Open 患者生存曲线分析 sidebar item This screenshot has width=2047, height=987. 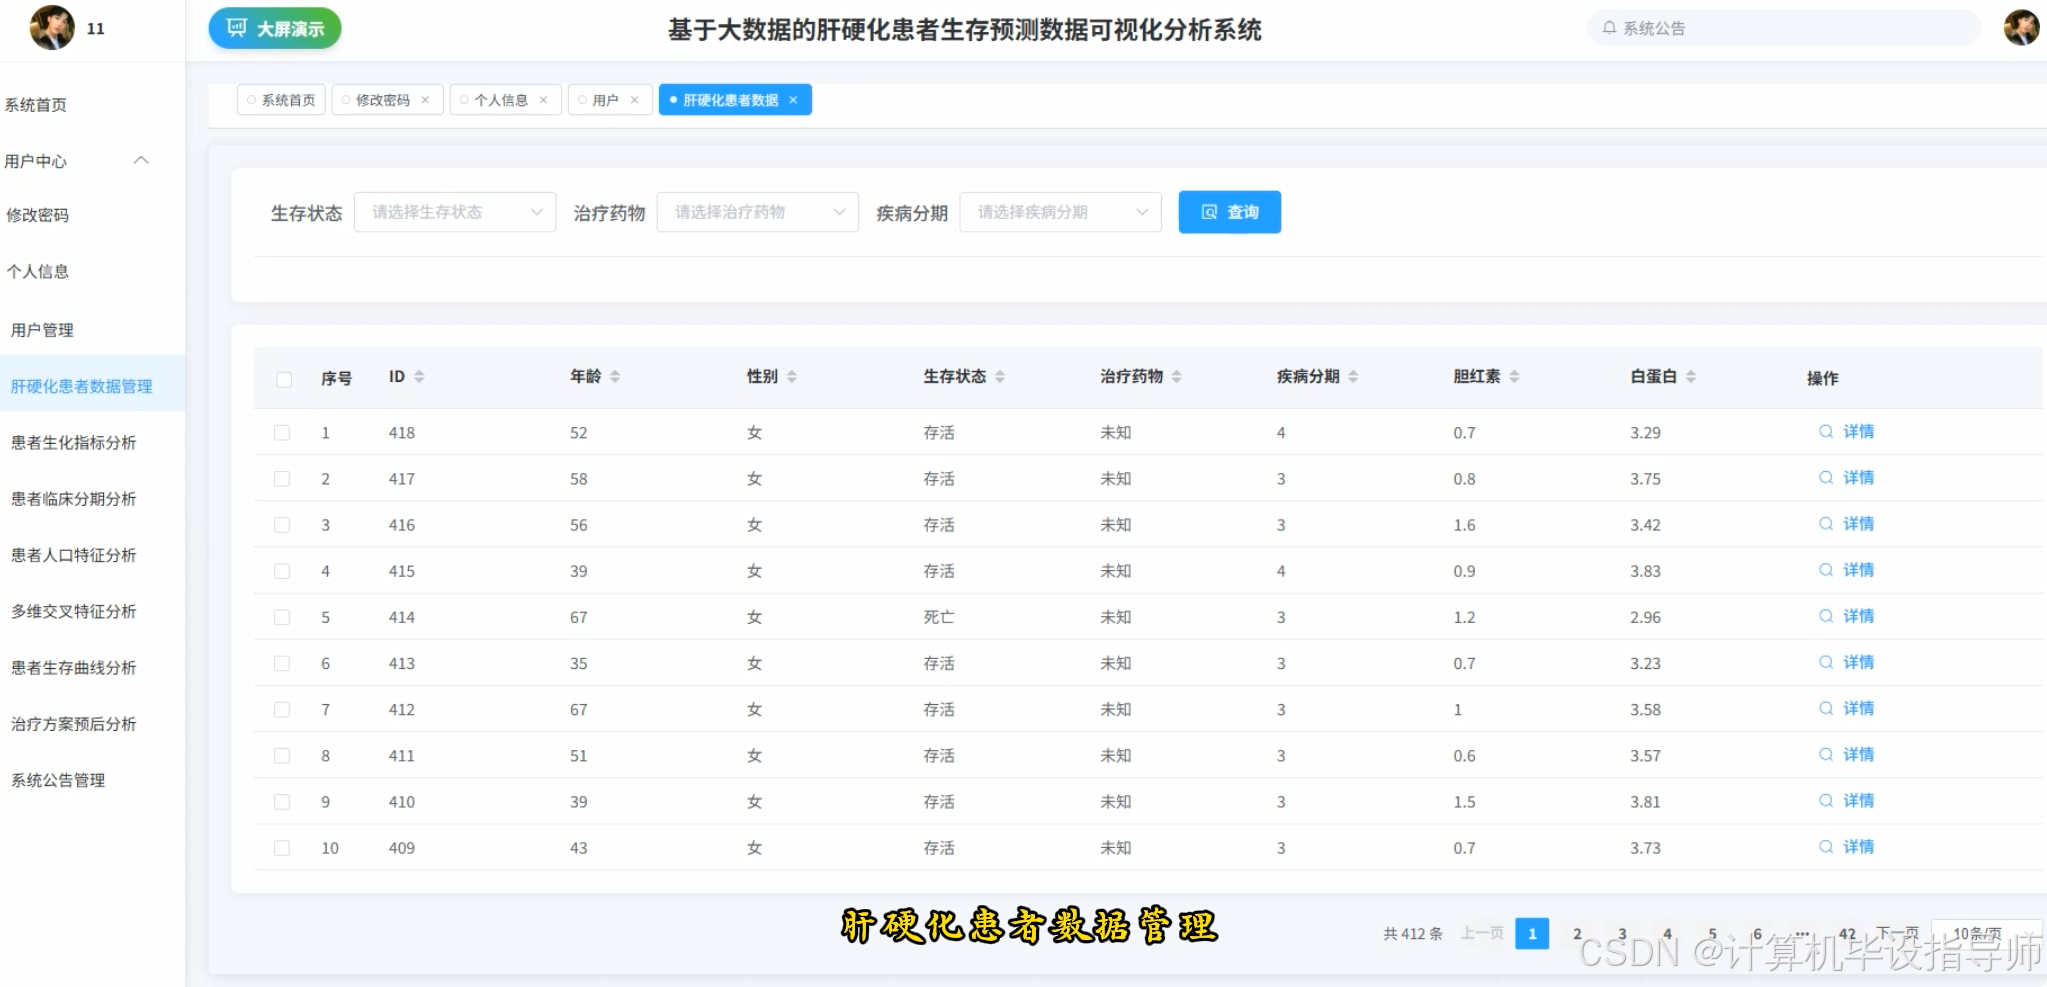coord(73,667)
